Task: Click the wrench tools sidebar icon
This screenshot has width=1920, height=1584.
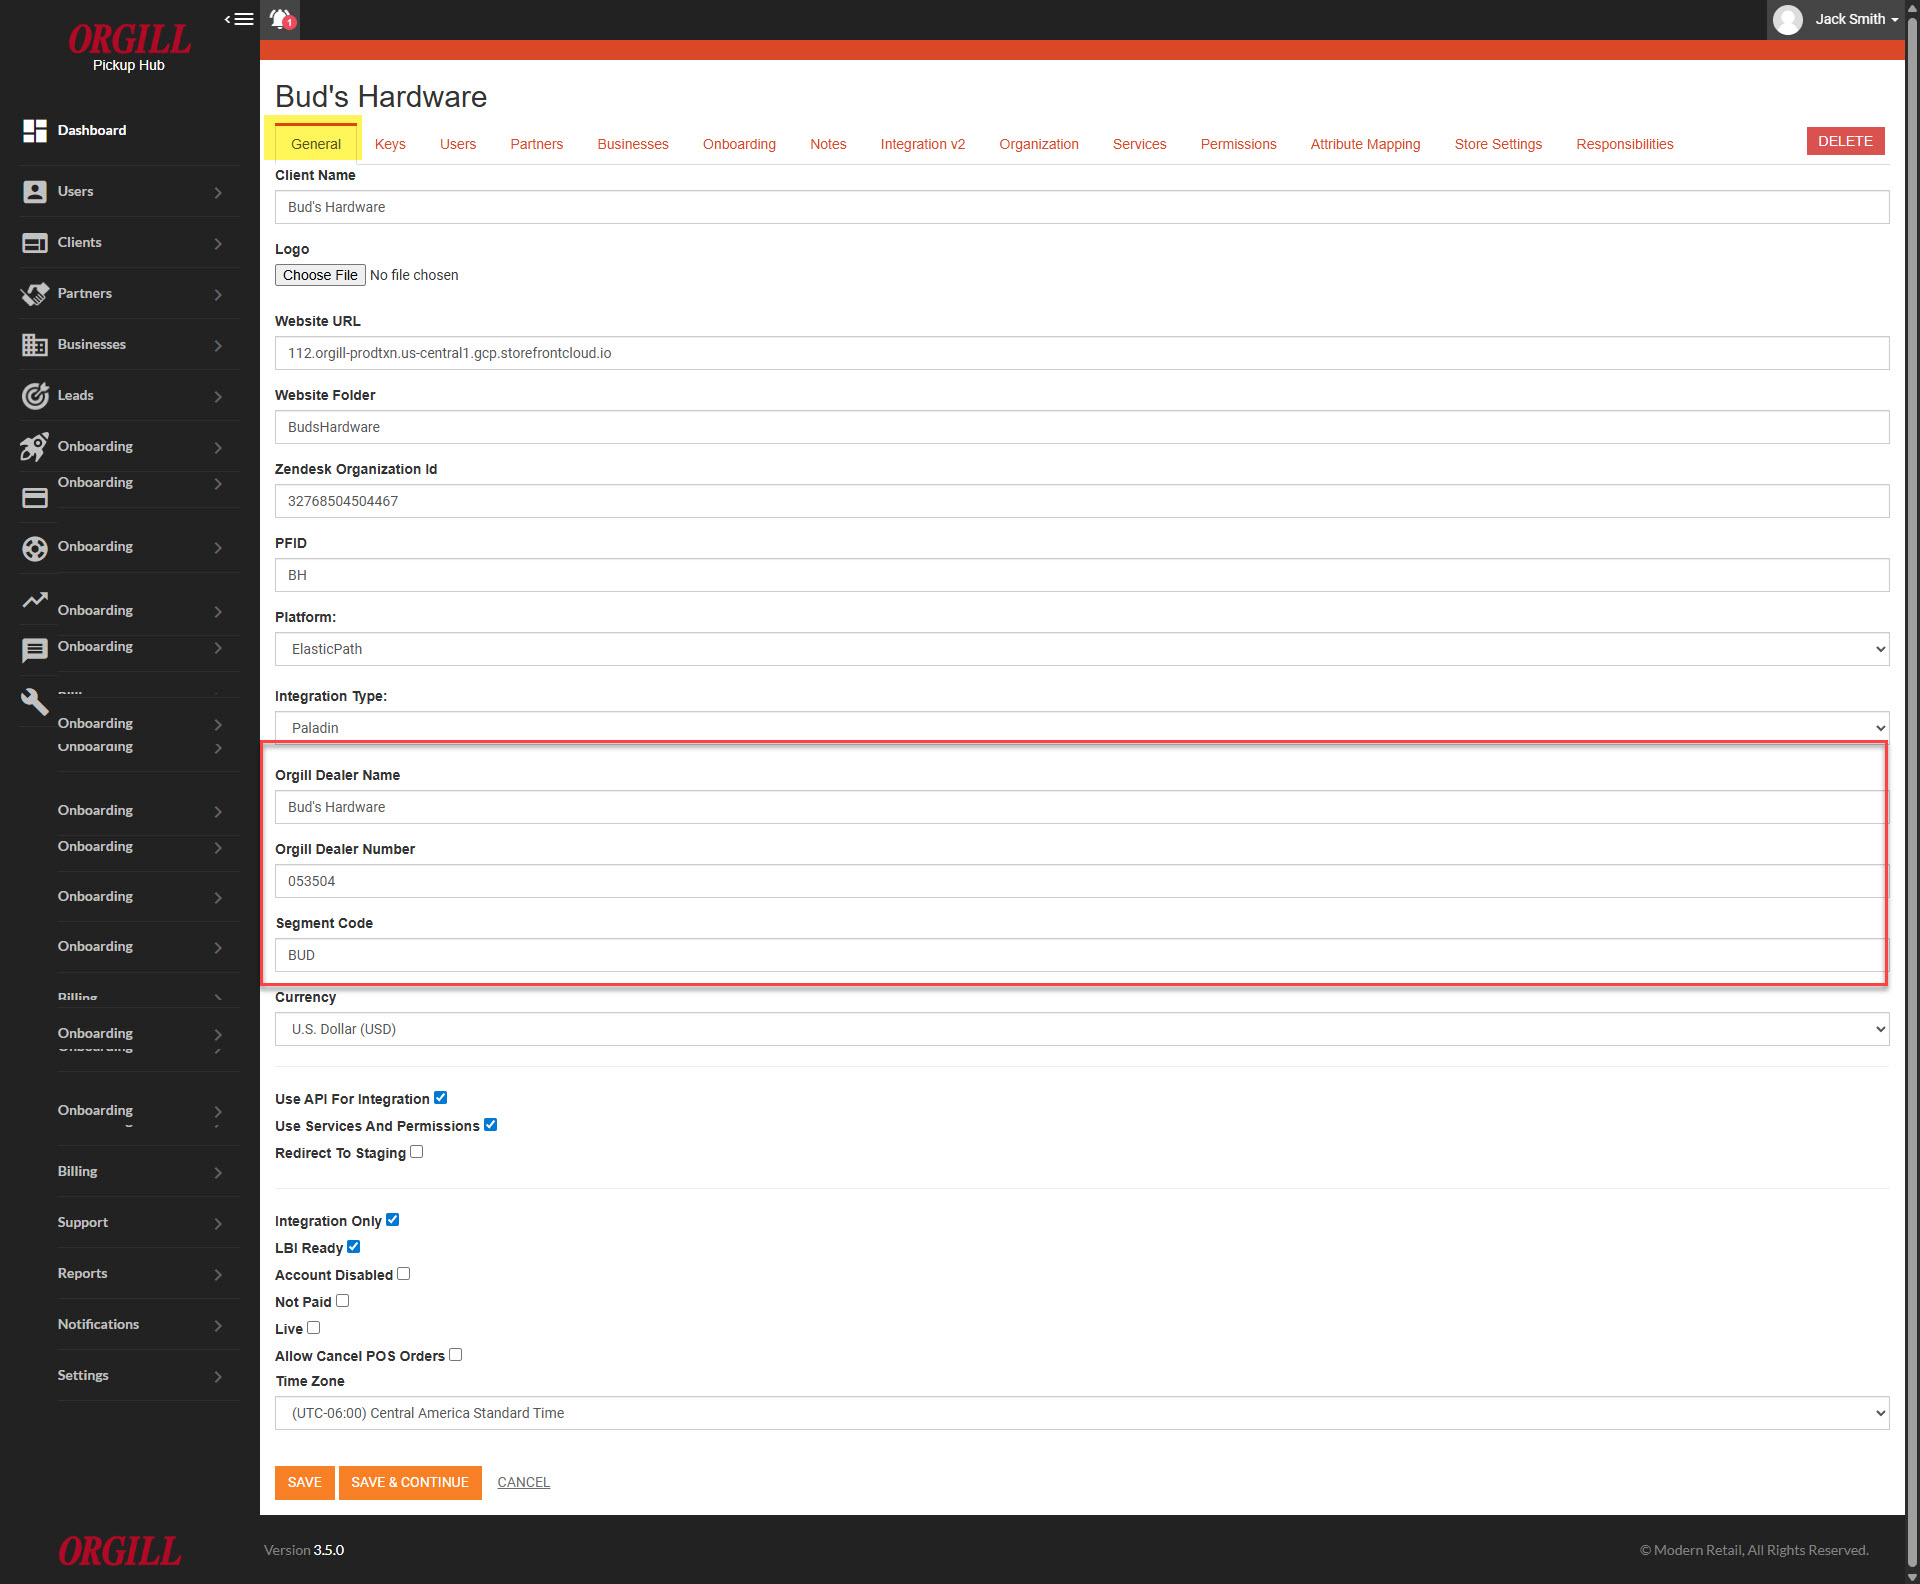Action: (35, 702)
